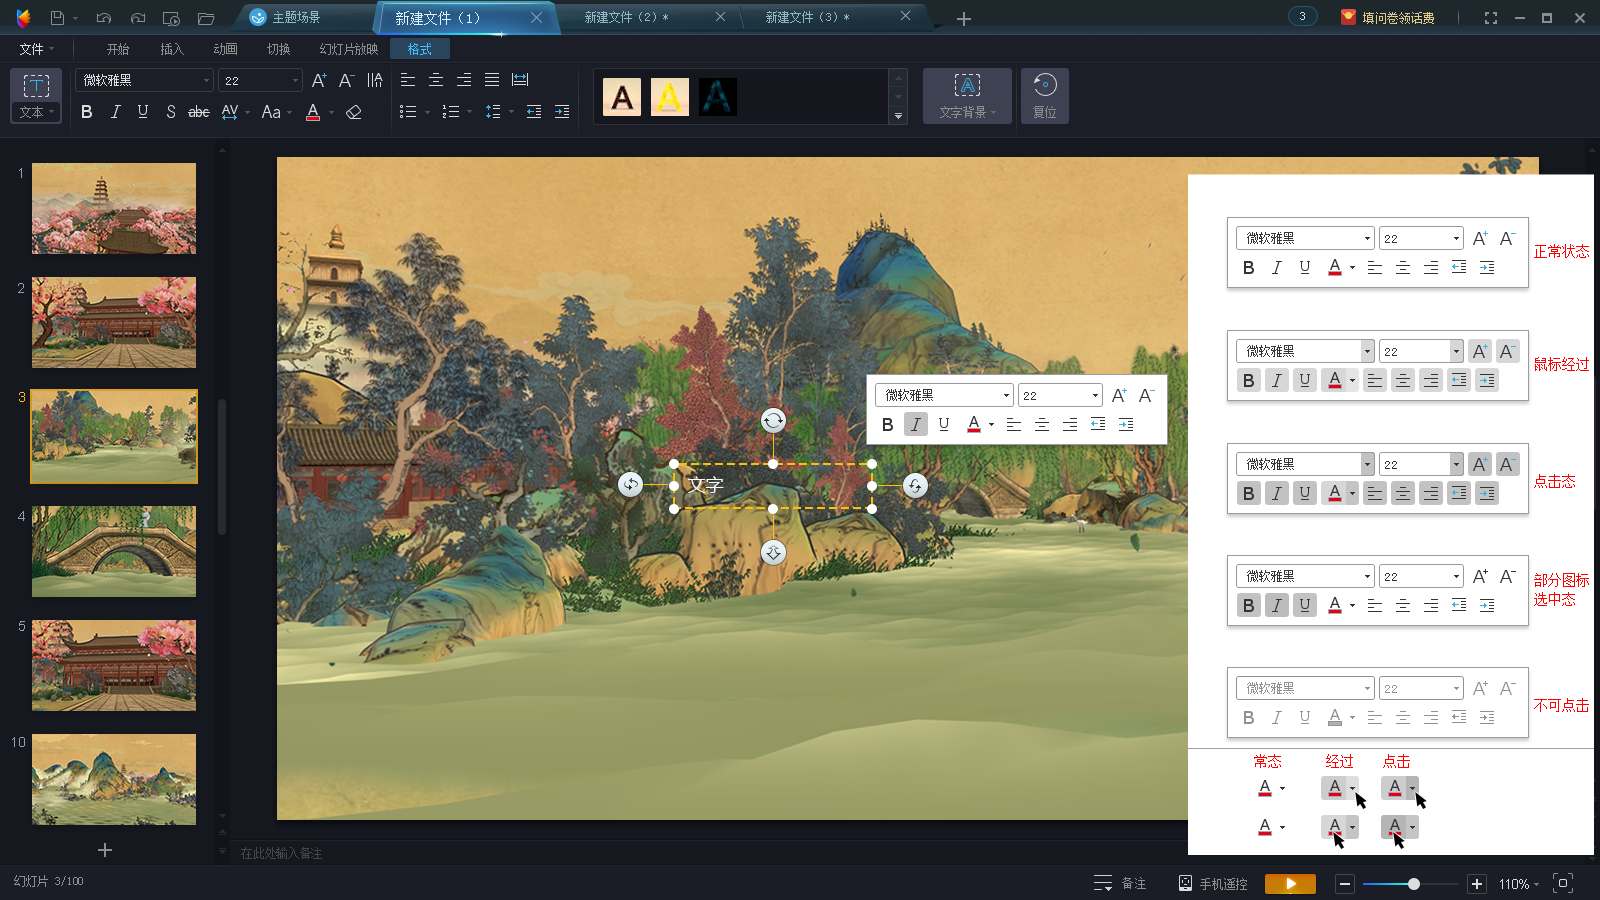This screenshot has width=1600, height=900.
Task: Undo the last action
Action: (x=104, y=18)
